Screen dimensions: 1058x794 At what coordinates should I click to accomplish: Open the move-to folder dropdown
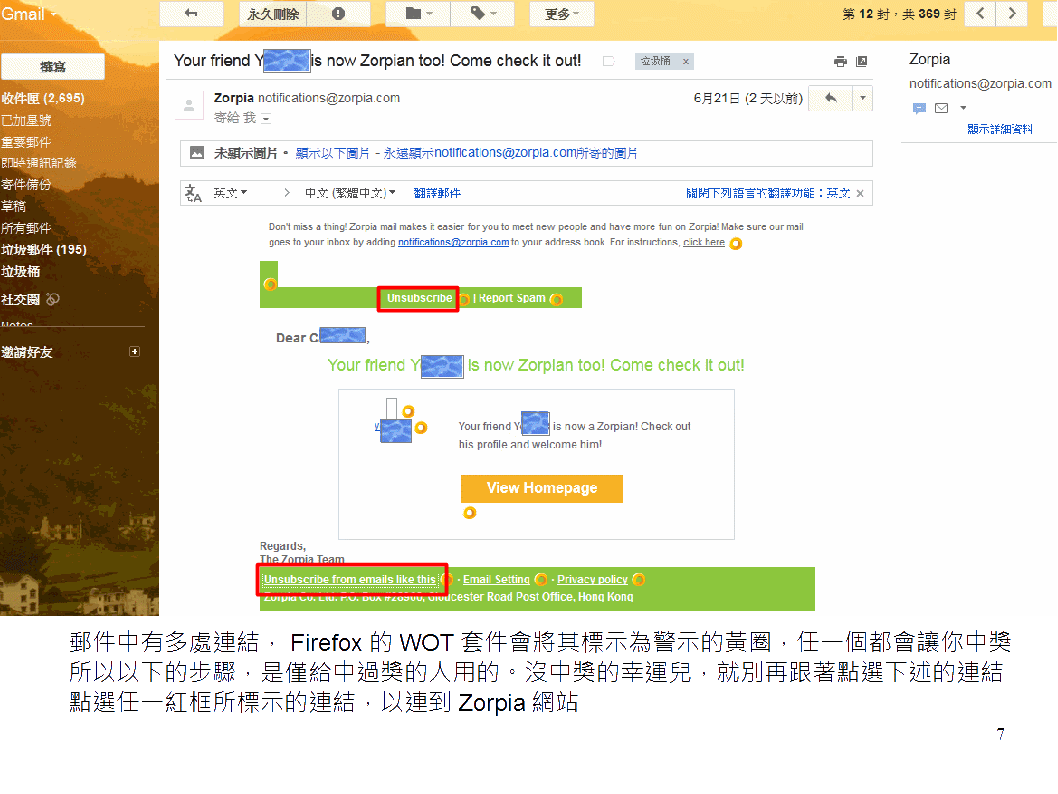(x=418, y=13)
